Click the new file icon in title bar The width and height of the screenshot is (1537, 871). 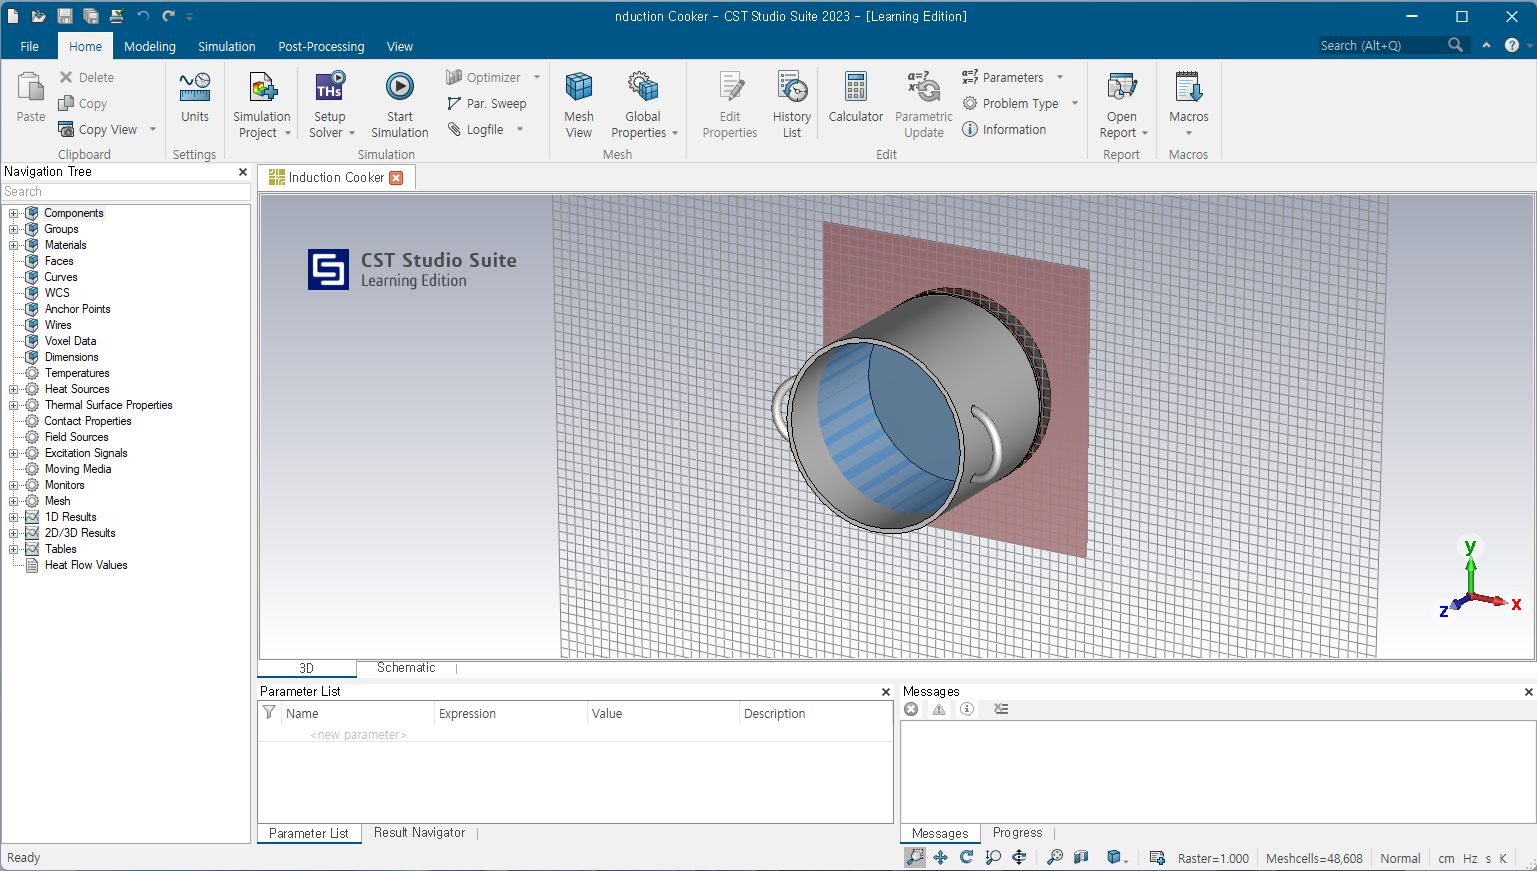click(x=13, y=16)
